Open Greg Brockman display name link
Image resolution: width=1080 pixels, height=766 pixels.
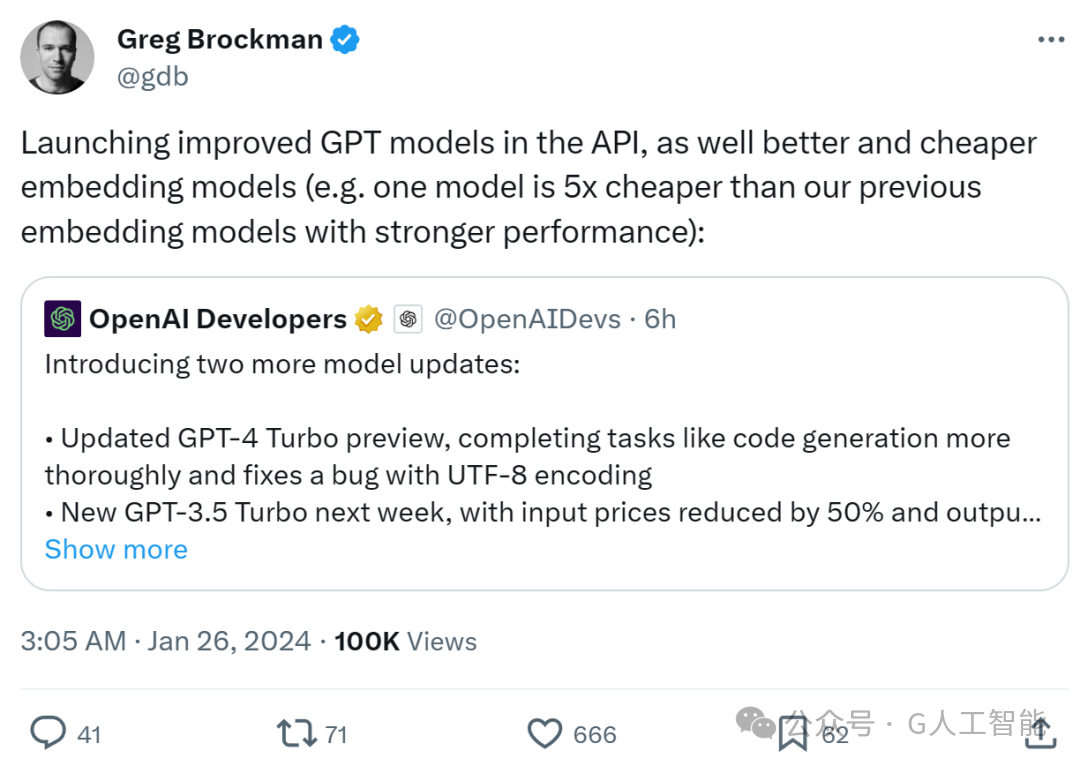point(220,39)
